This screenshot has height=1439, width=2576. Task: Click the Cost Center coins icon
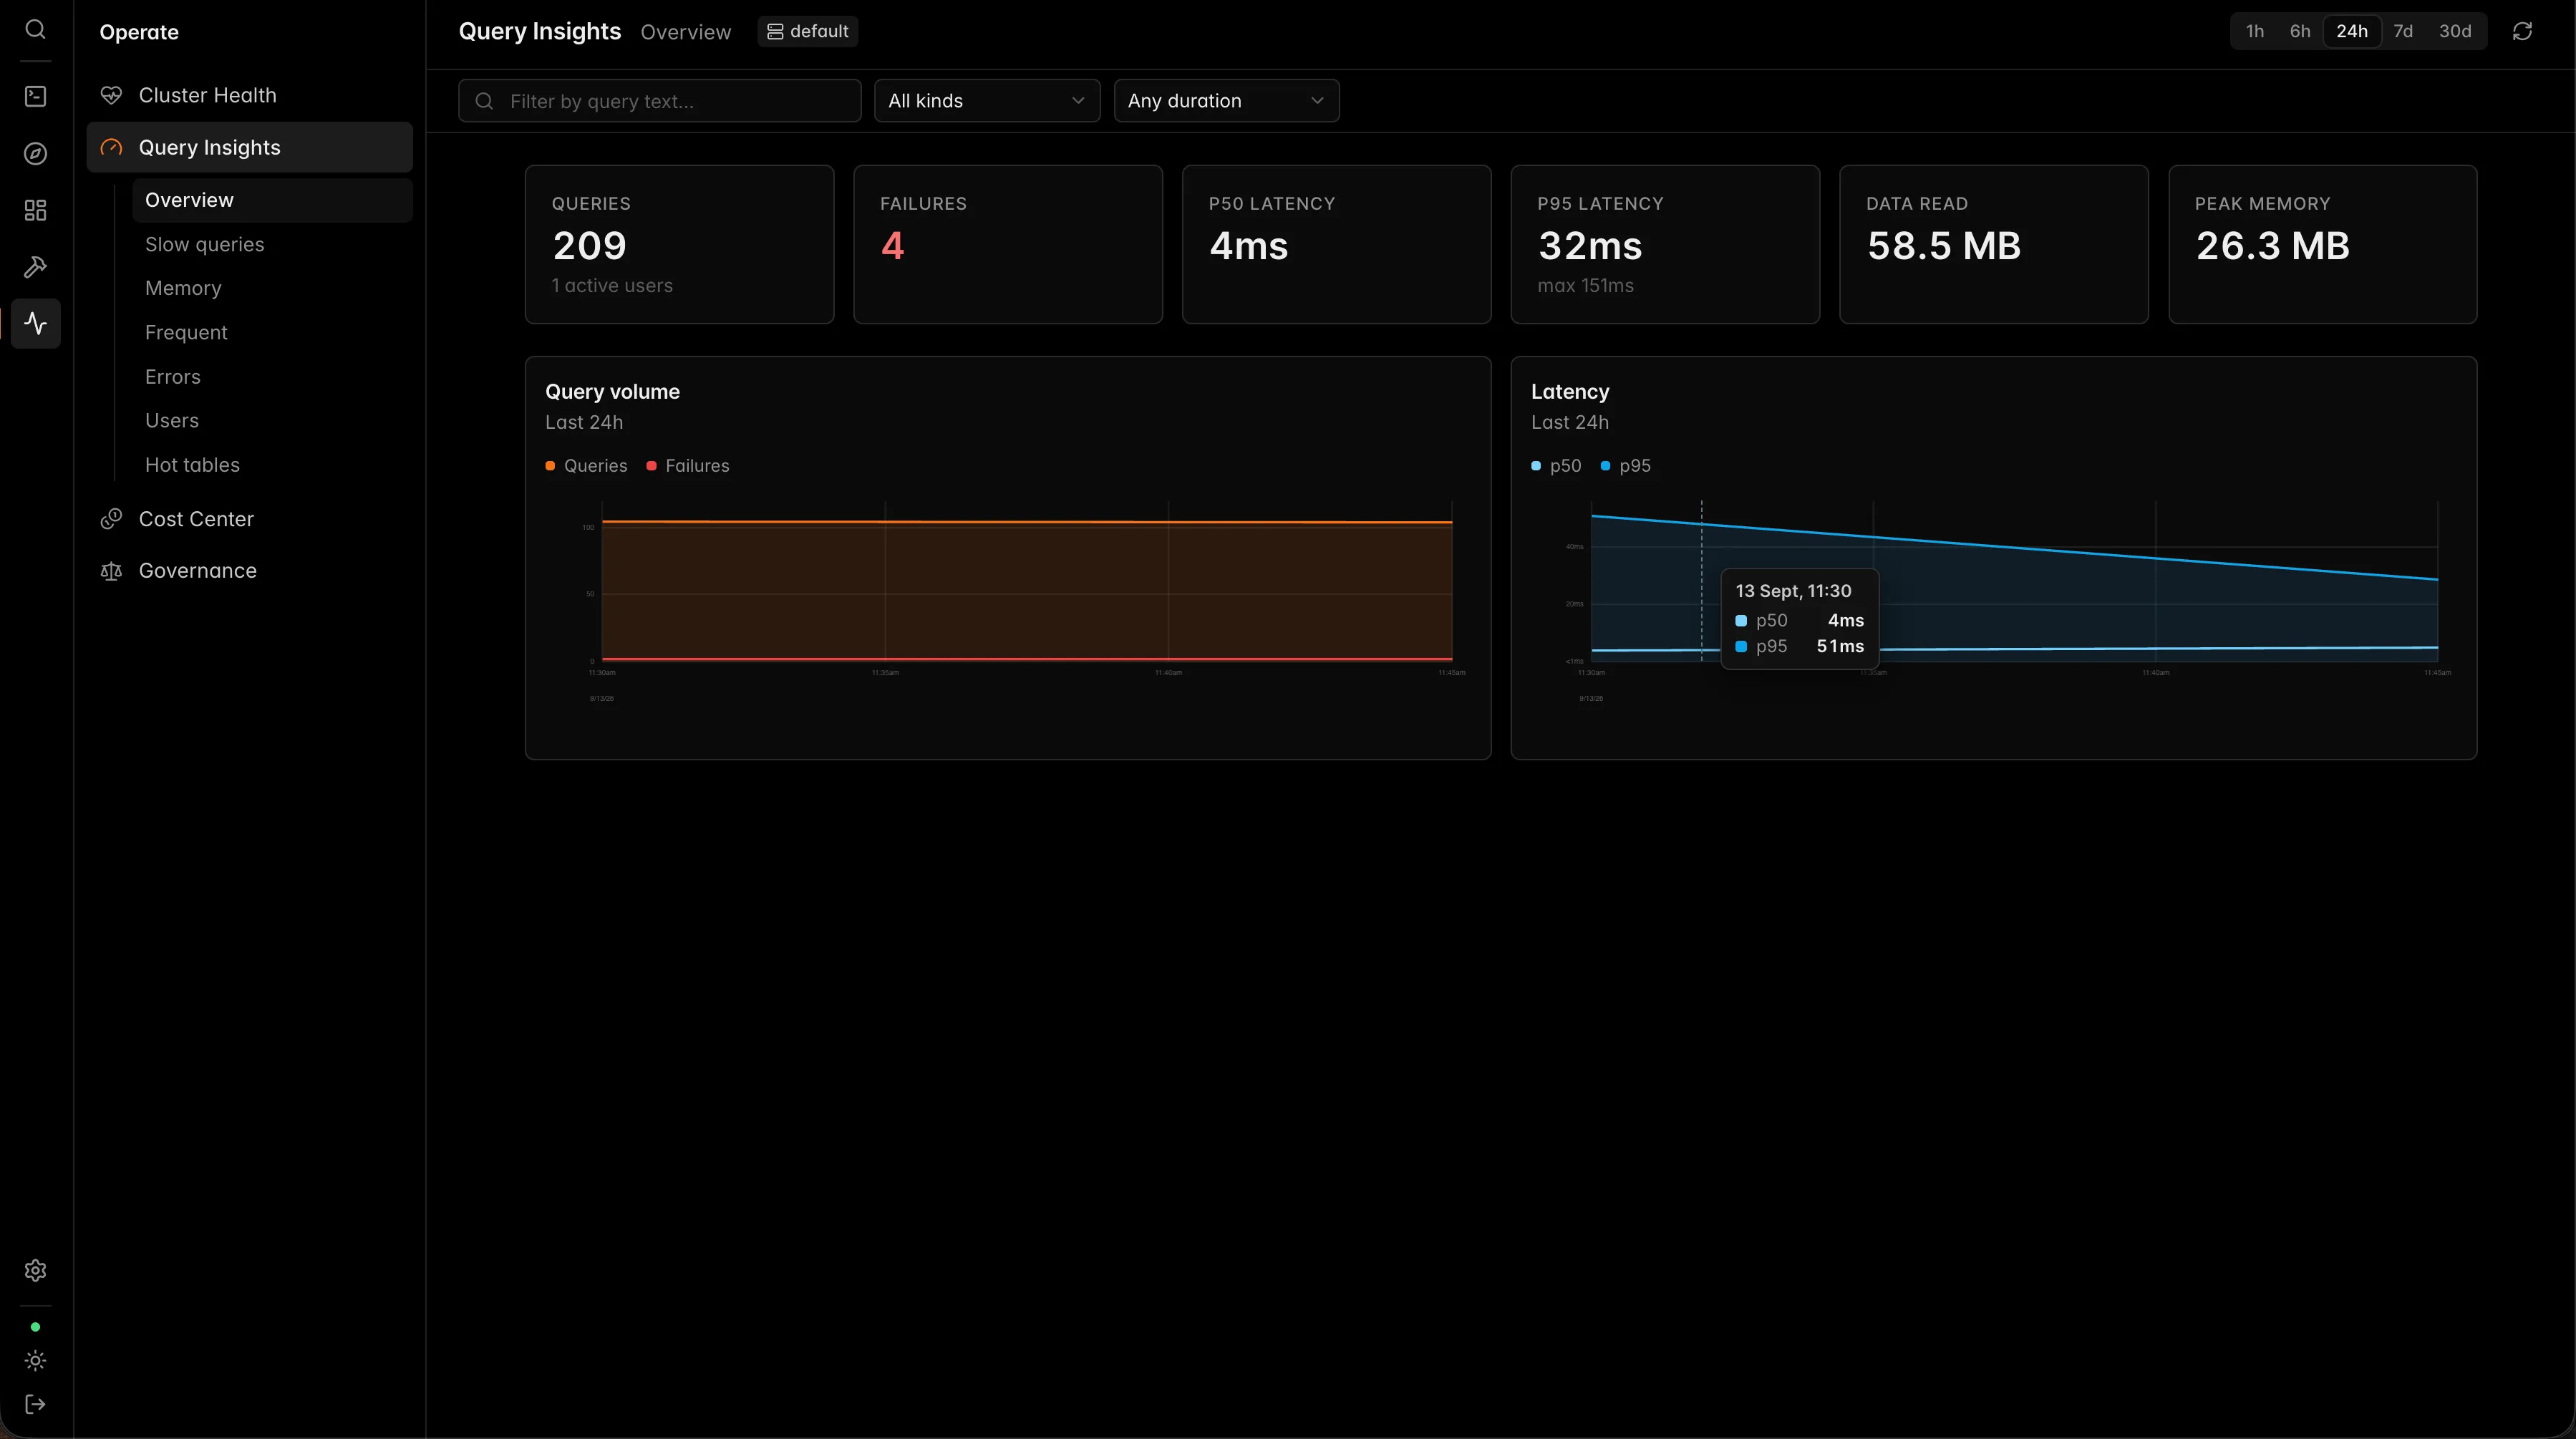(x=111, y=518)
